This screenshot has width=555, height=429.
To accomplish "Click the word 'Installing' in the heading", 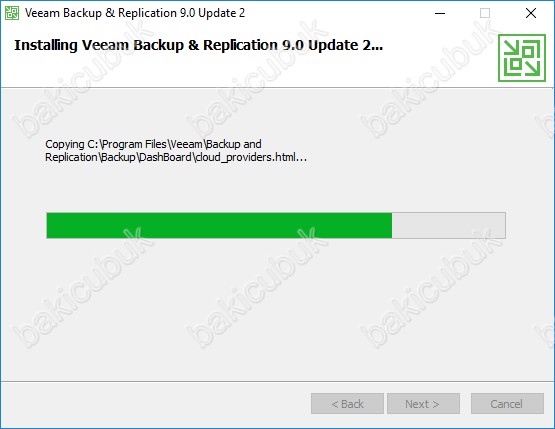I will tap(46, 45).
